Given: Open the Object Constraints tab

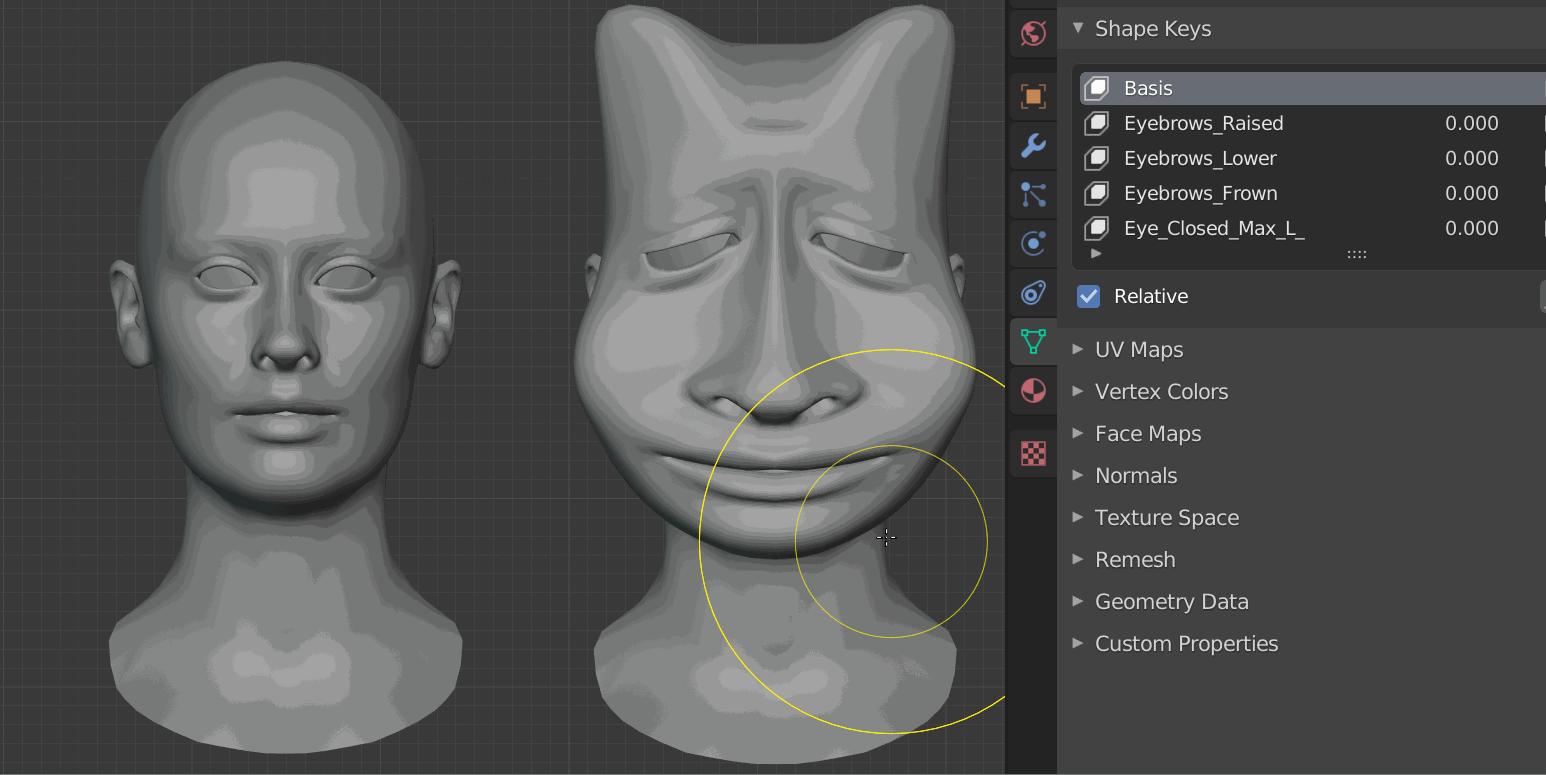Looking at the screenshot, I should 1033,292.
